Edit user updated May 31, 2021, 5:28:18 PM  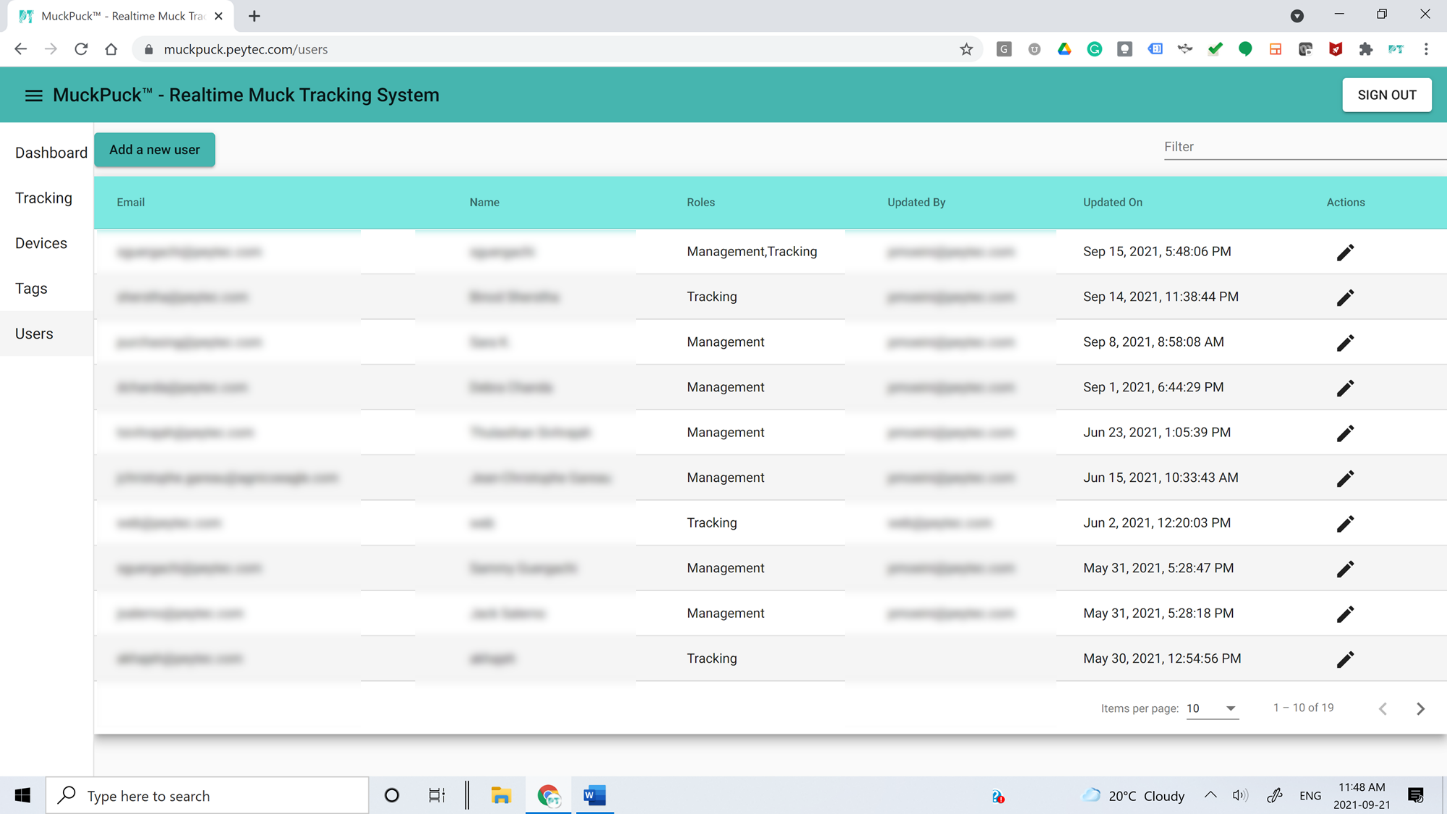(x=1345, y=614)
